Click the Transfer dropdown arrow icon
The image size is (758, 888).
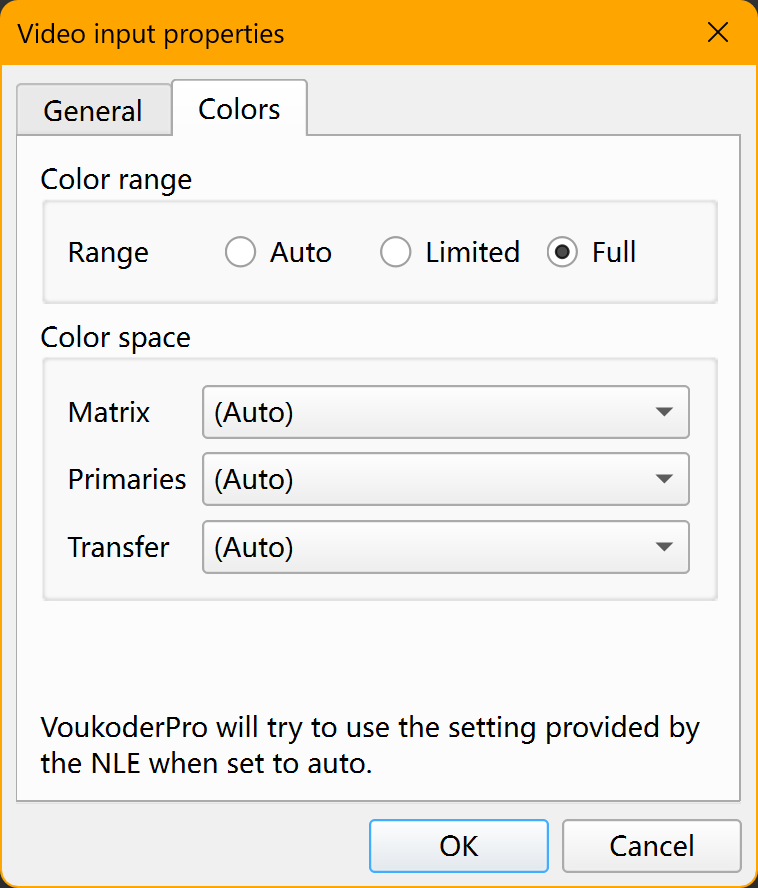pyautogui.click(x=664, y=547)
